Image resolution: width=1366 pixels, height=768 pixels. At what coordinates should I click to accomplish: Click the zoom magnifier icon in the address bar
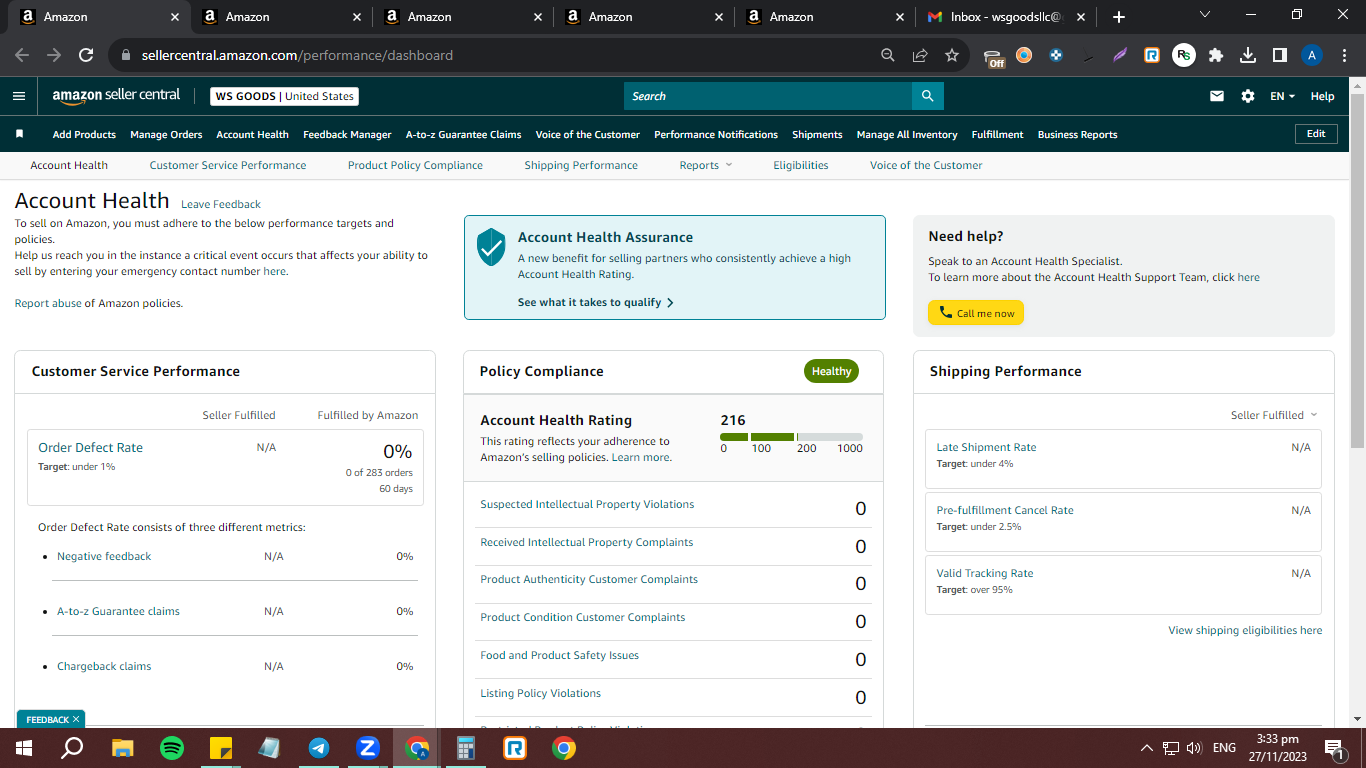pos(888,55)
